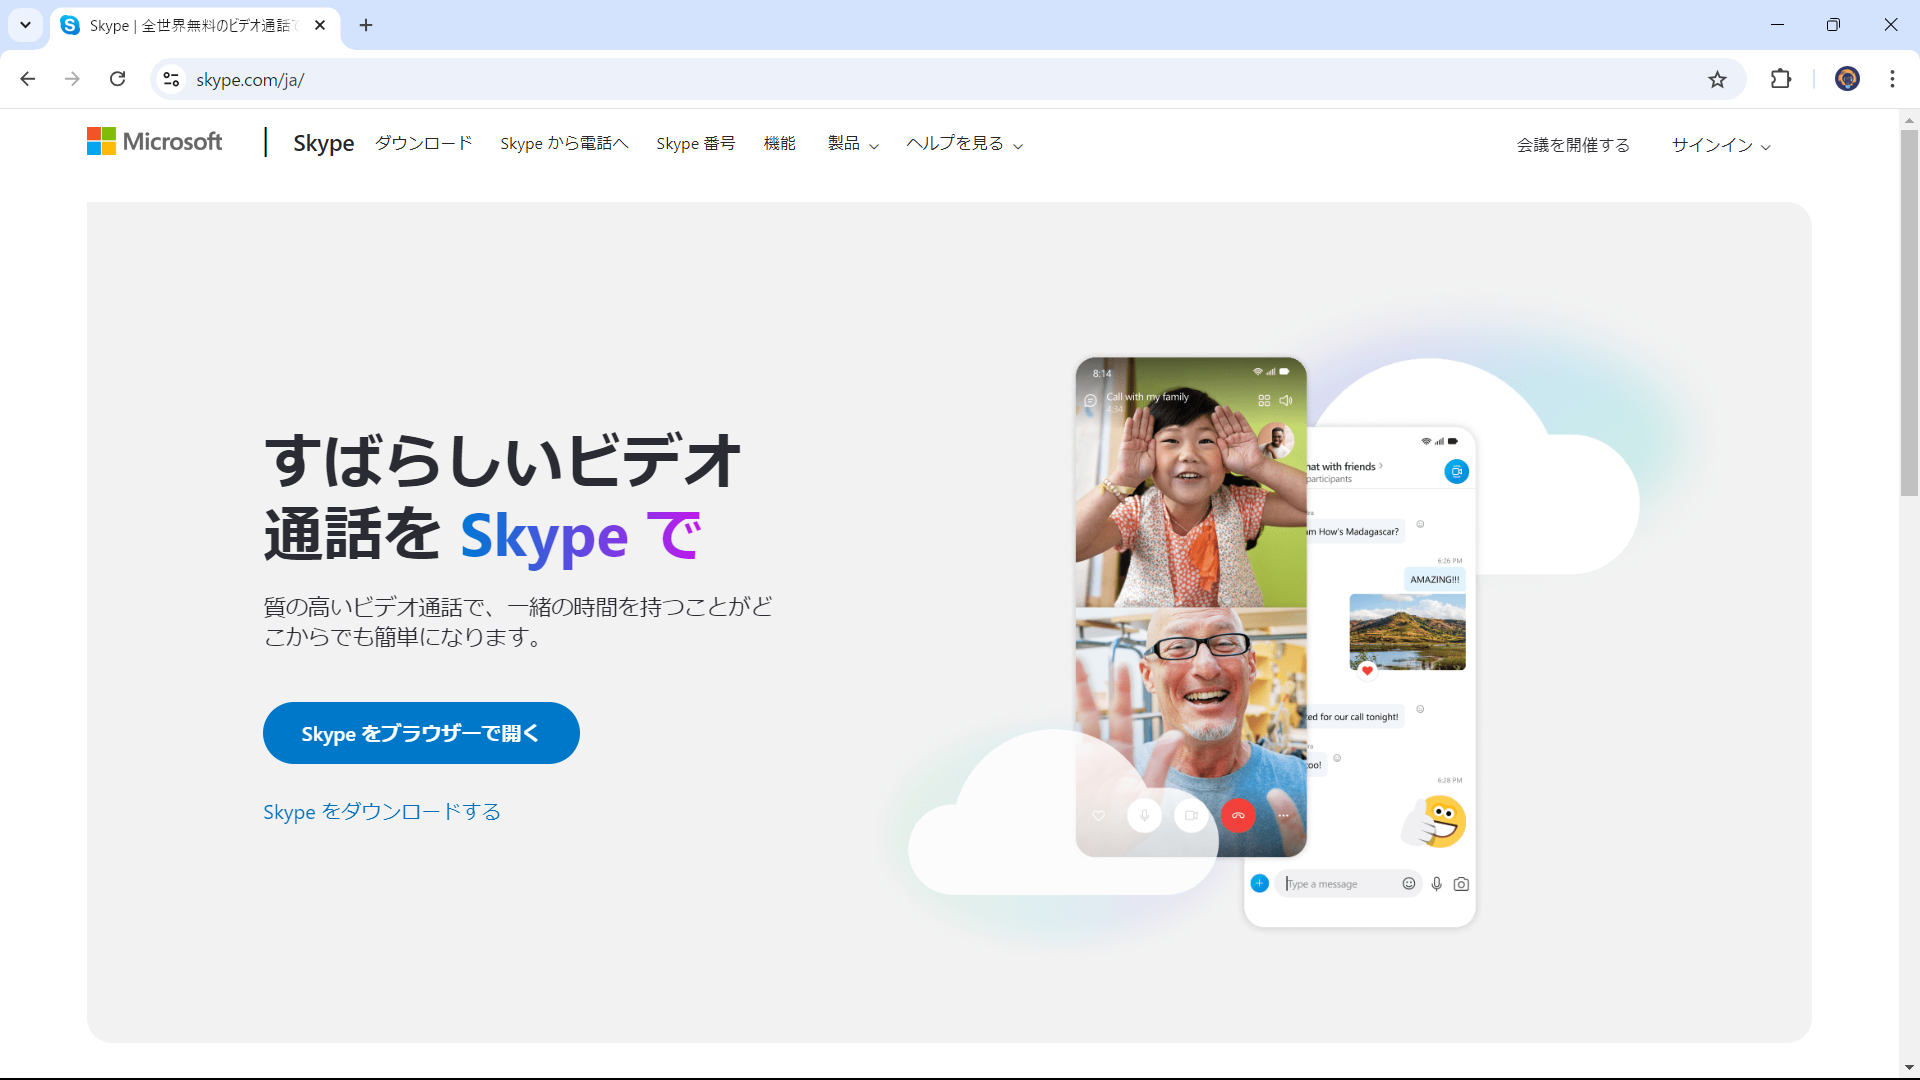Click 会議を開催する link
Screen dimensions: 1920x1080
point(1573,145)
